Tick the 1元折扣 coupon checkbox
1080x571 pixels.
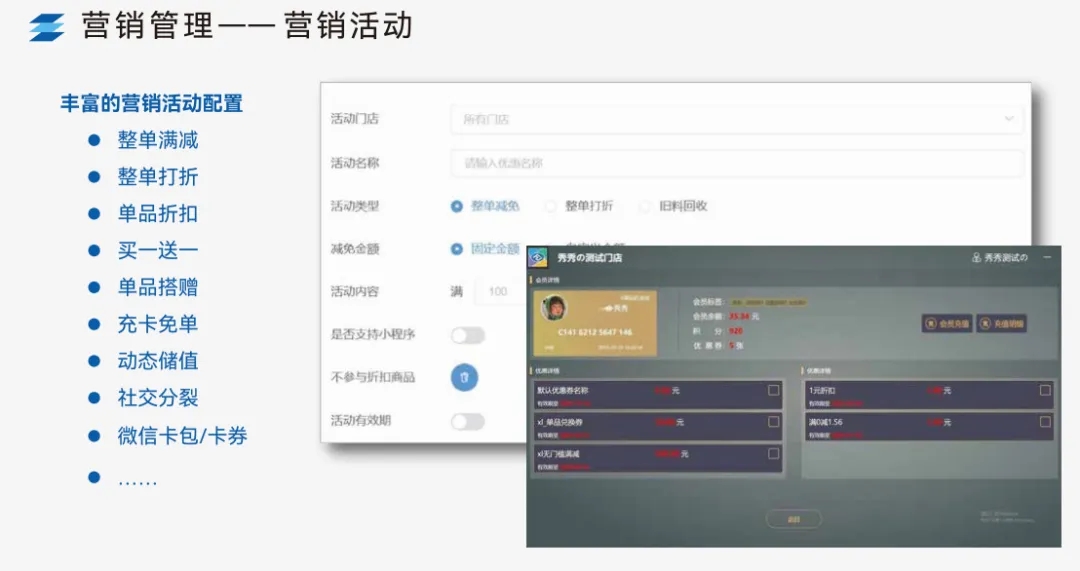tap(1045, 390)
